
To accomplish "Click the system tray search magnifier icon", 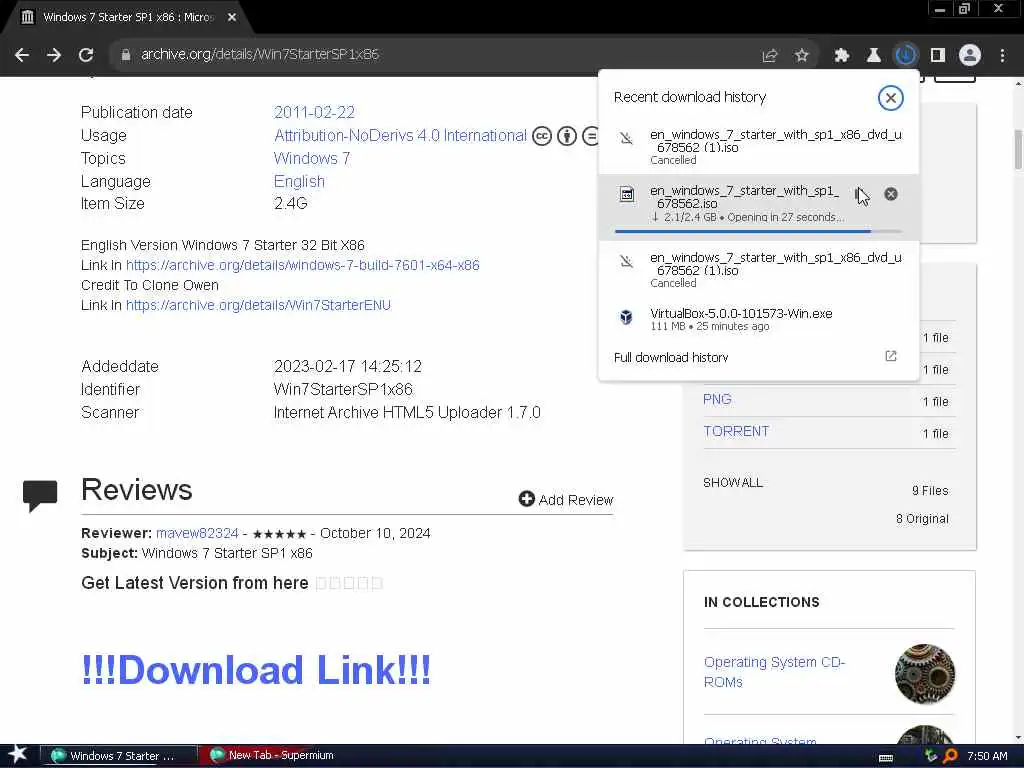I will [950, 756].
